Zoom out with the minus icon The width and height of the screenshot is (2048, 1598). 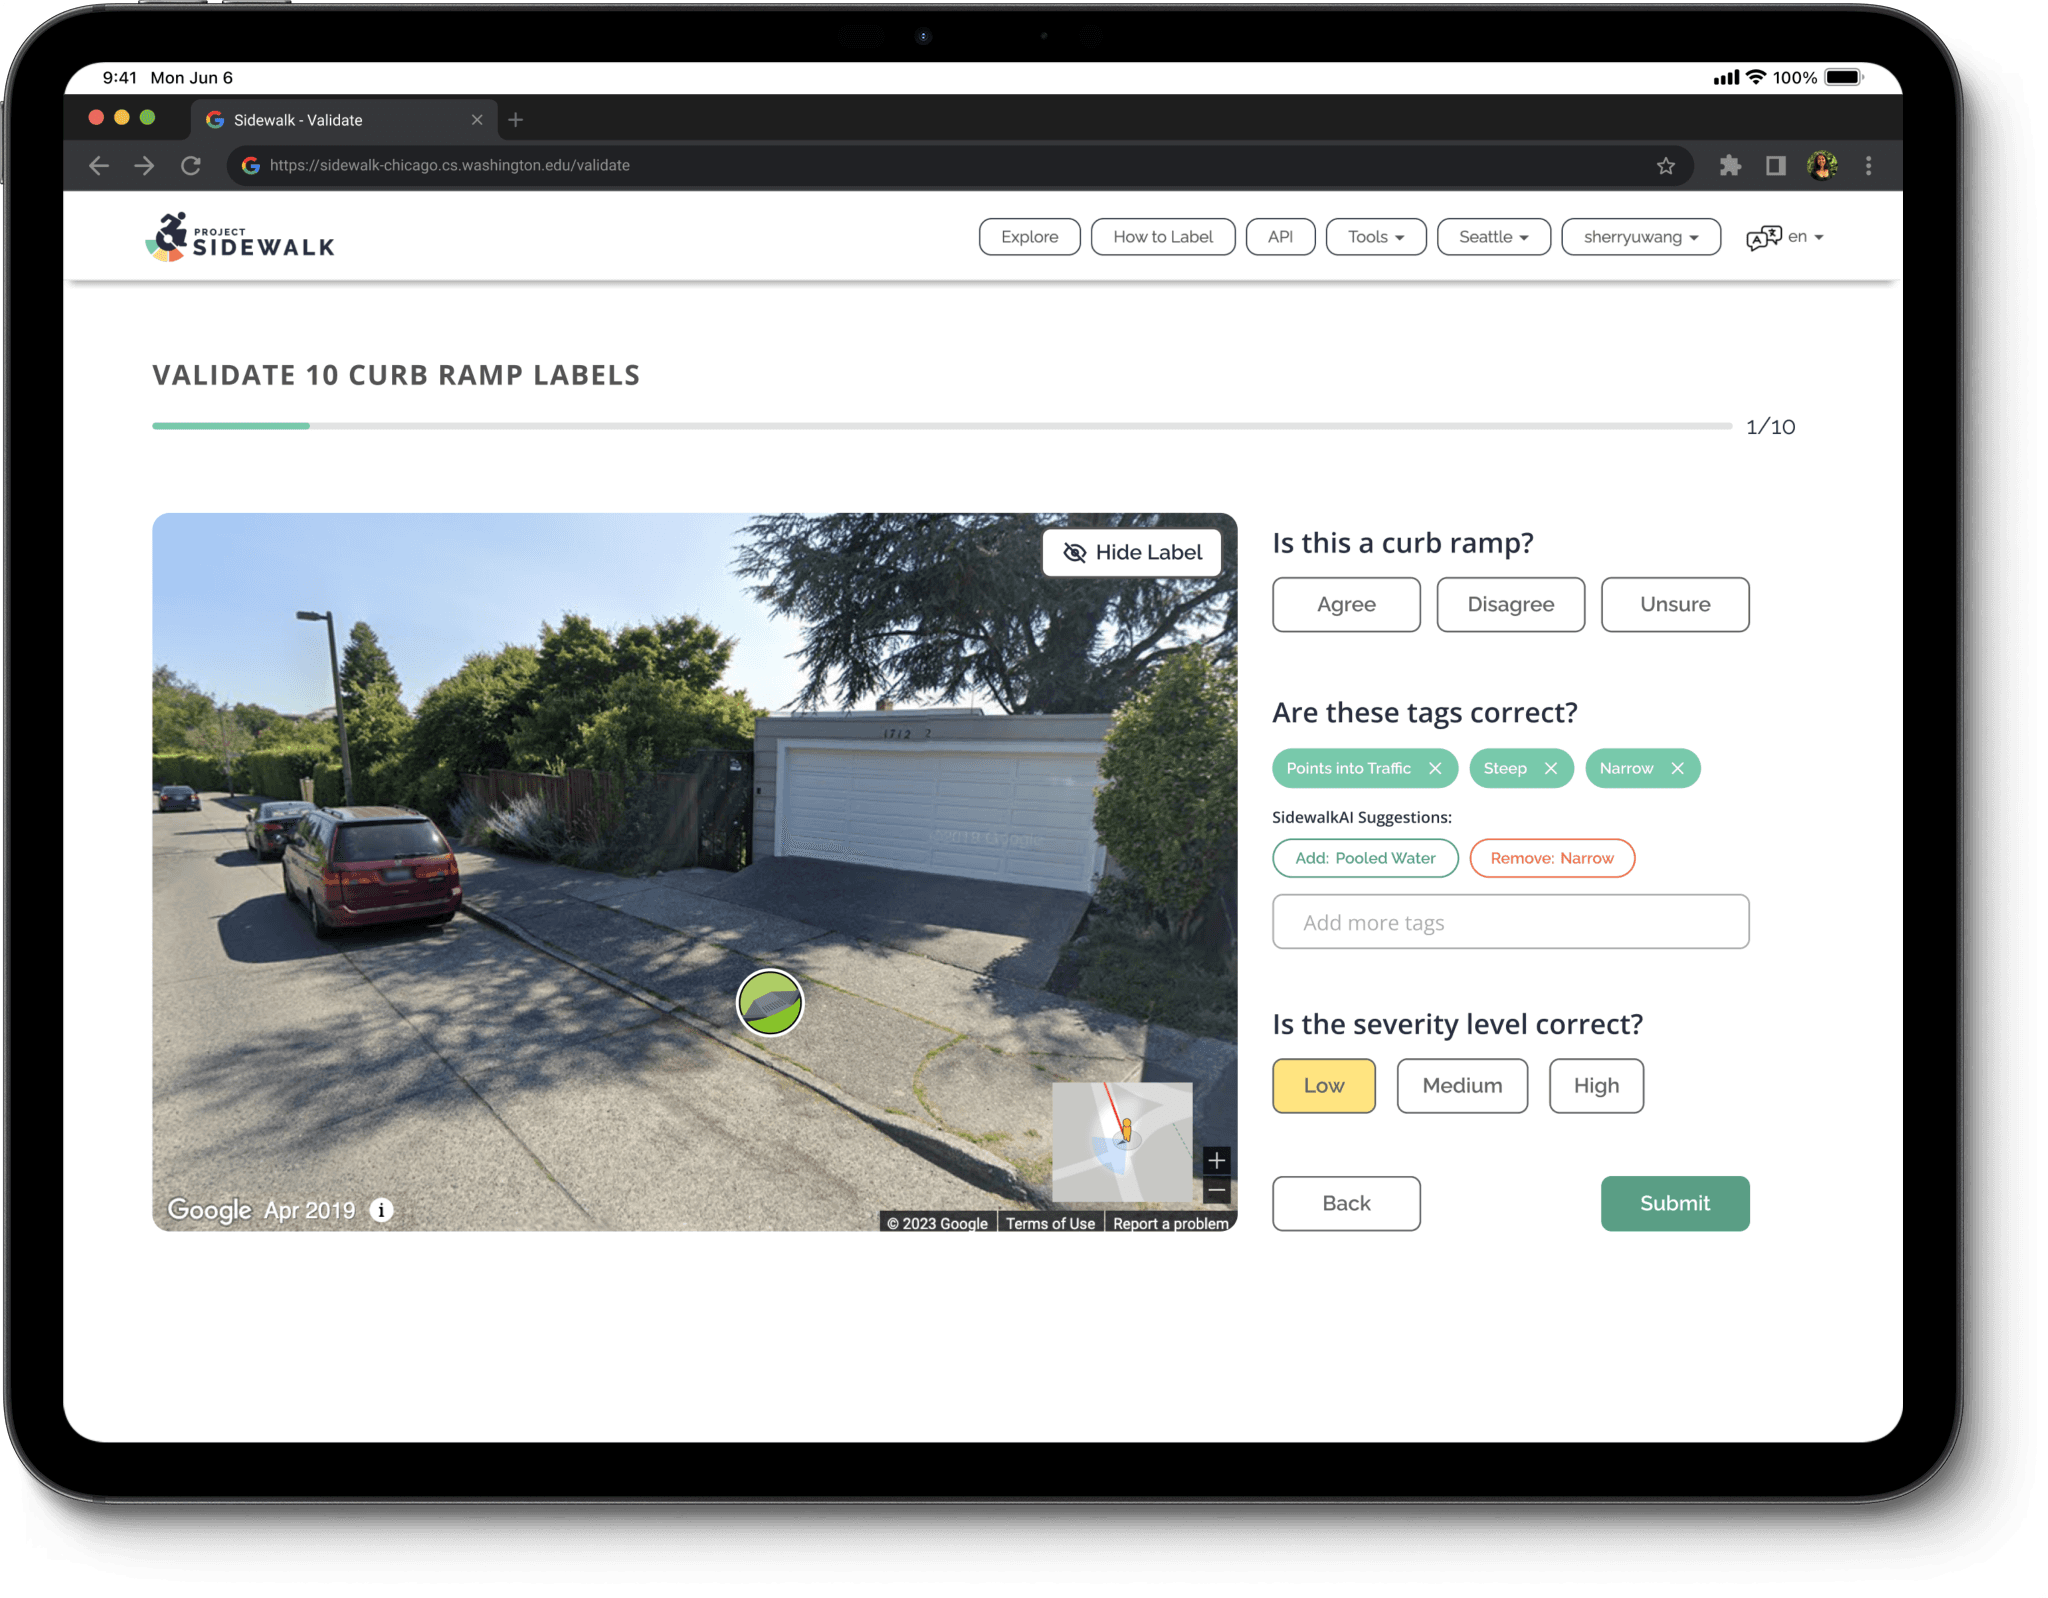1216,1191
